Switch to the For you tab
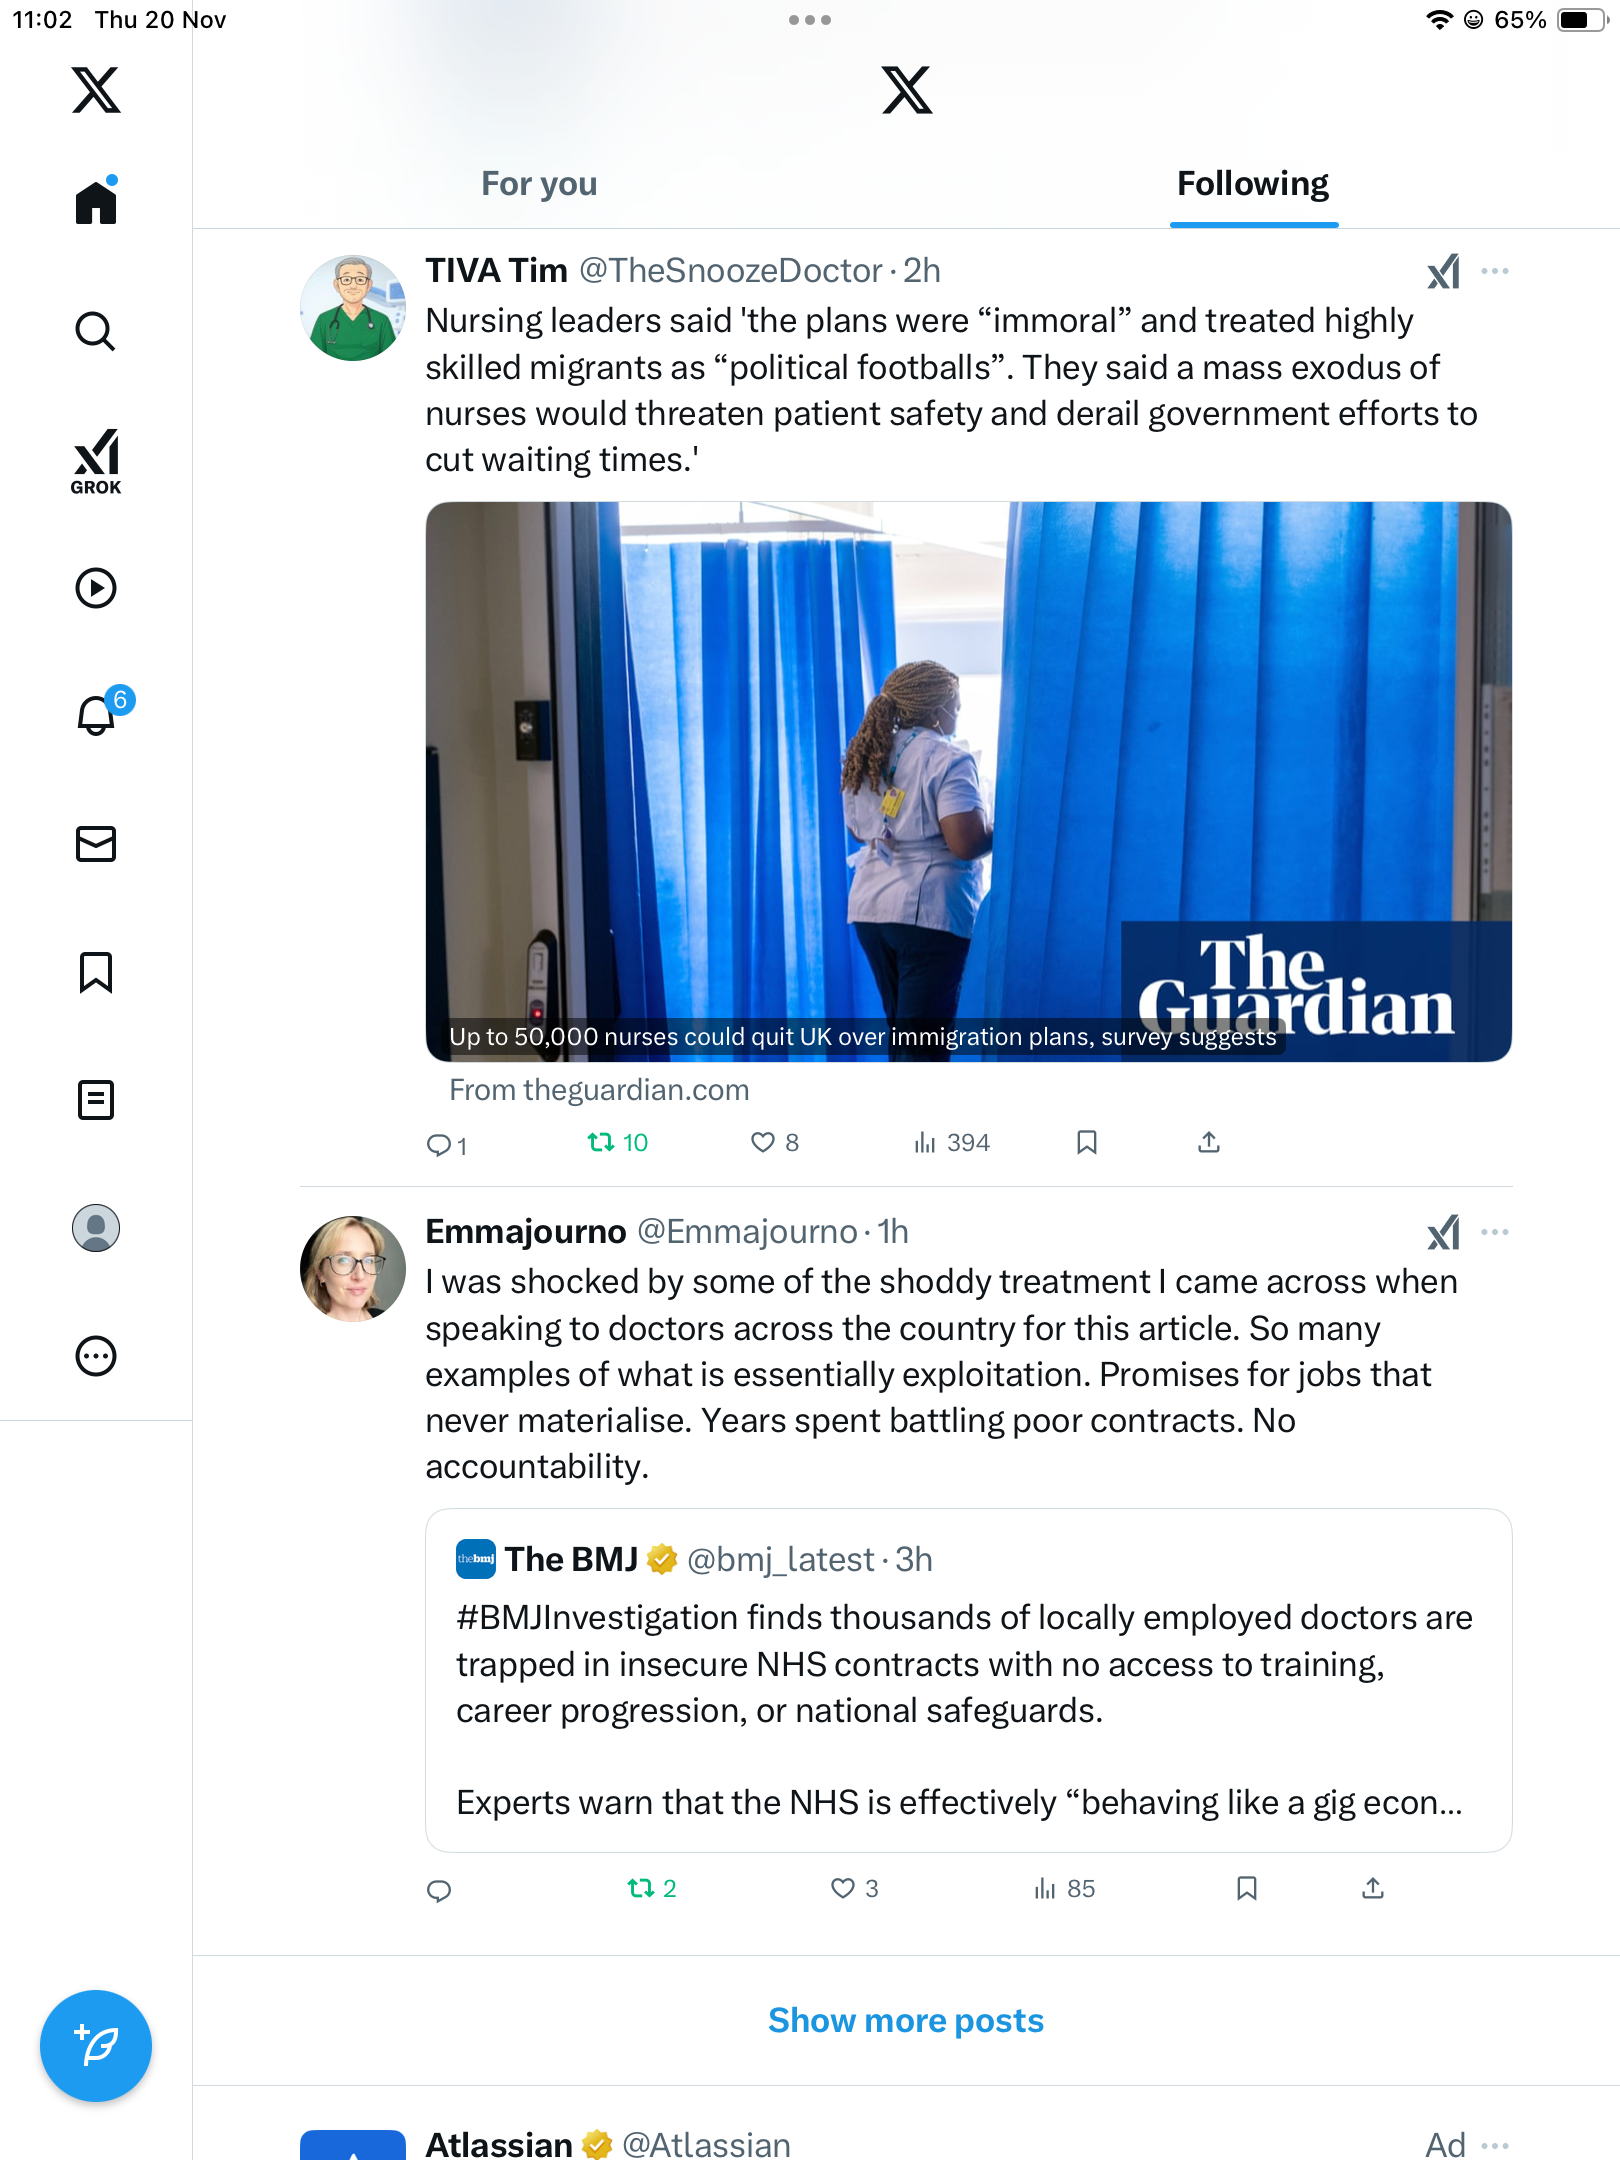The width and height of the screenshot is (1620, 2160). pos(539,184)
